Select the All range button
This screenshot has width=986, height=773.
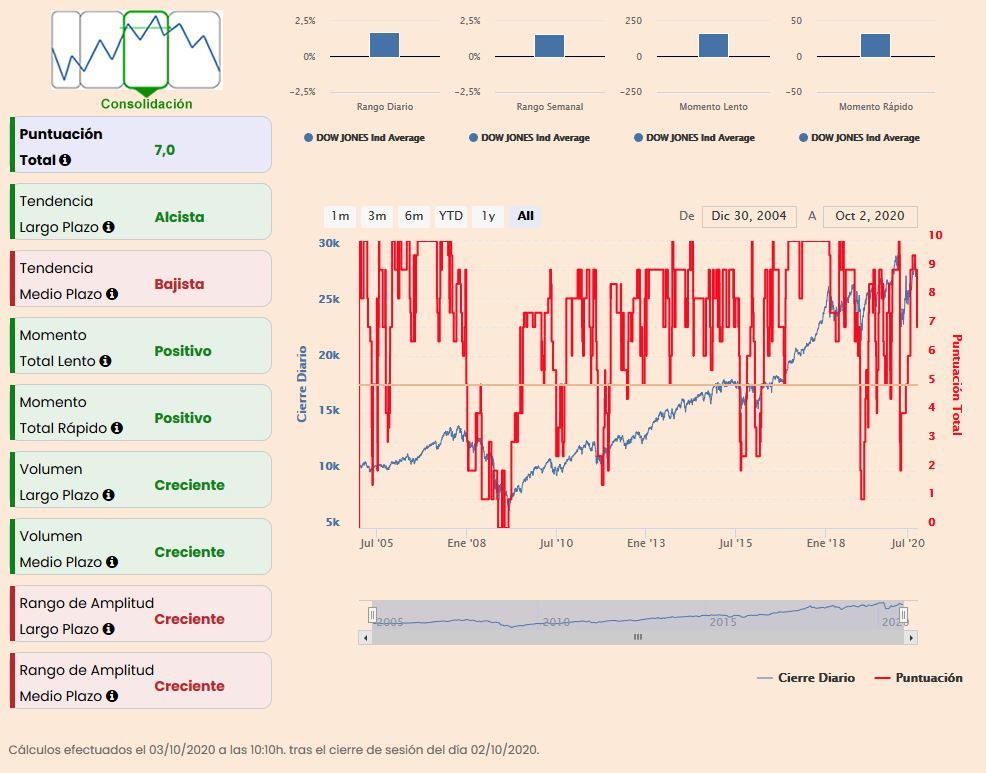[x=526, y=216]
